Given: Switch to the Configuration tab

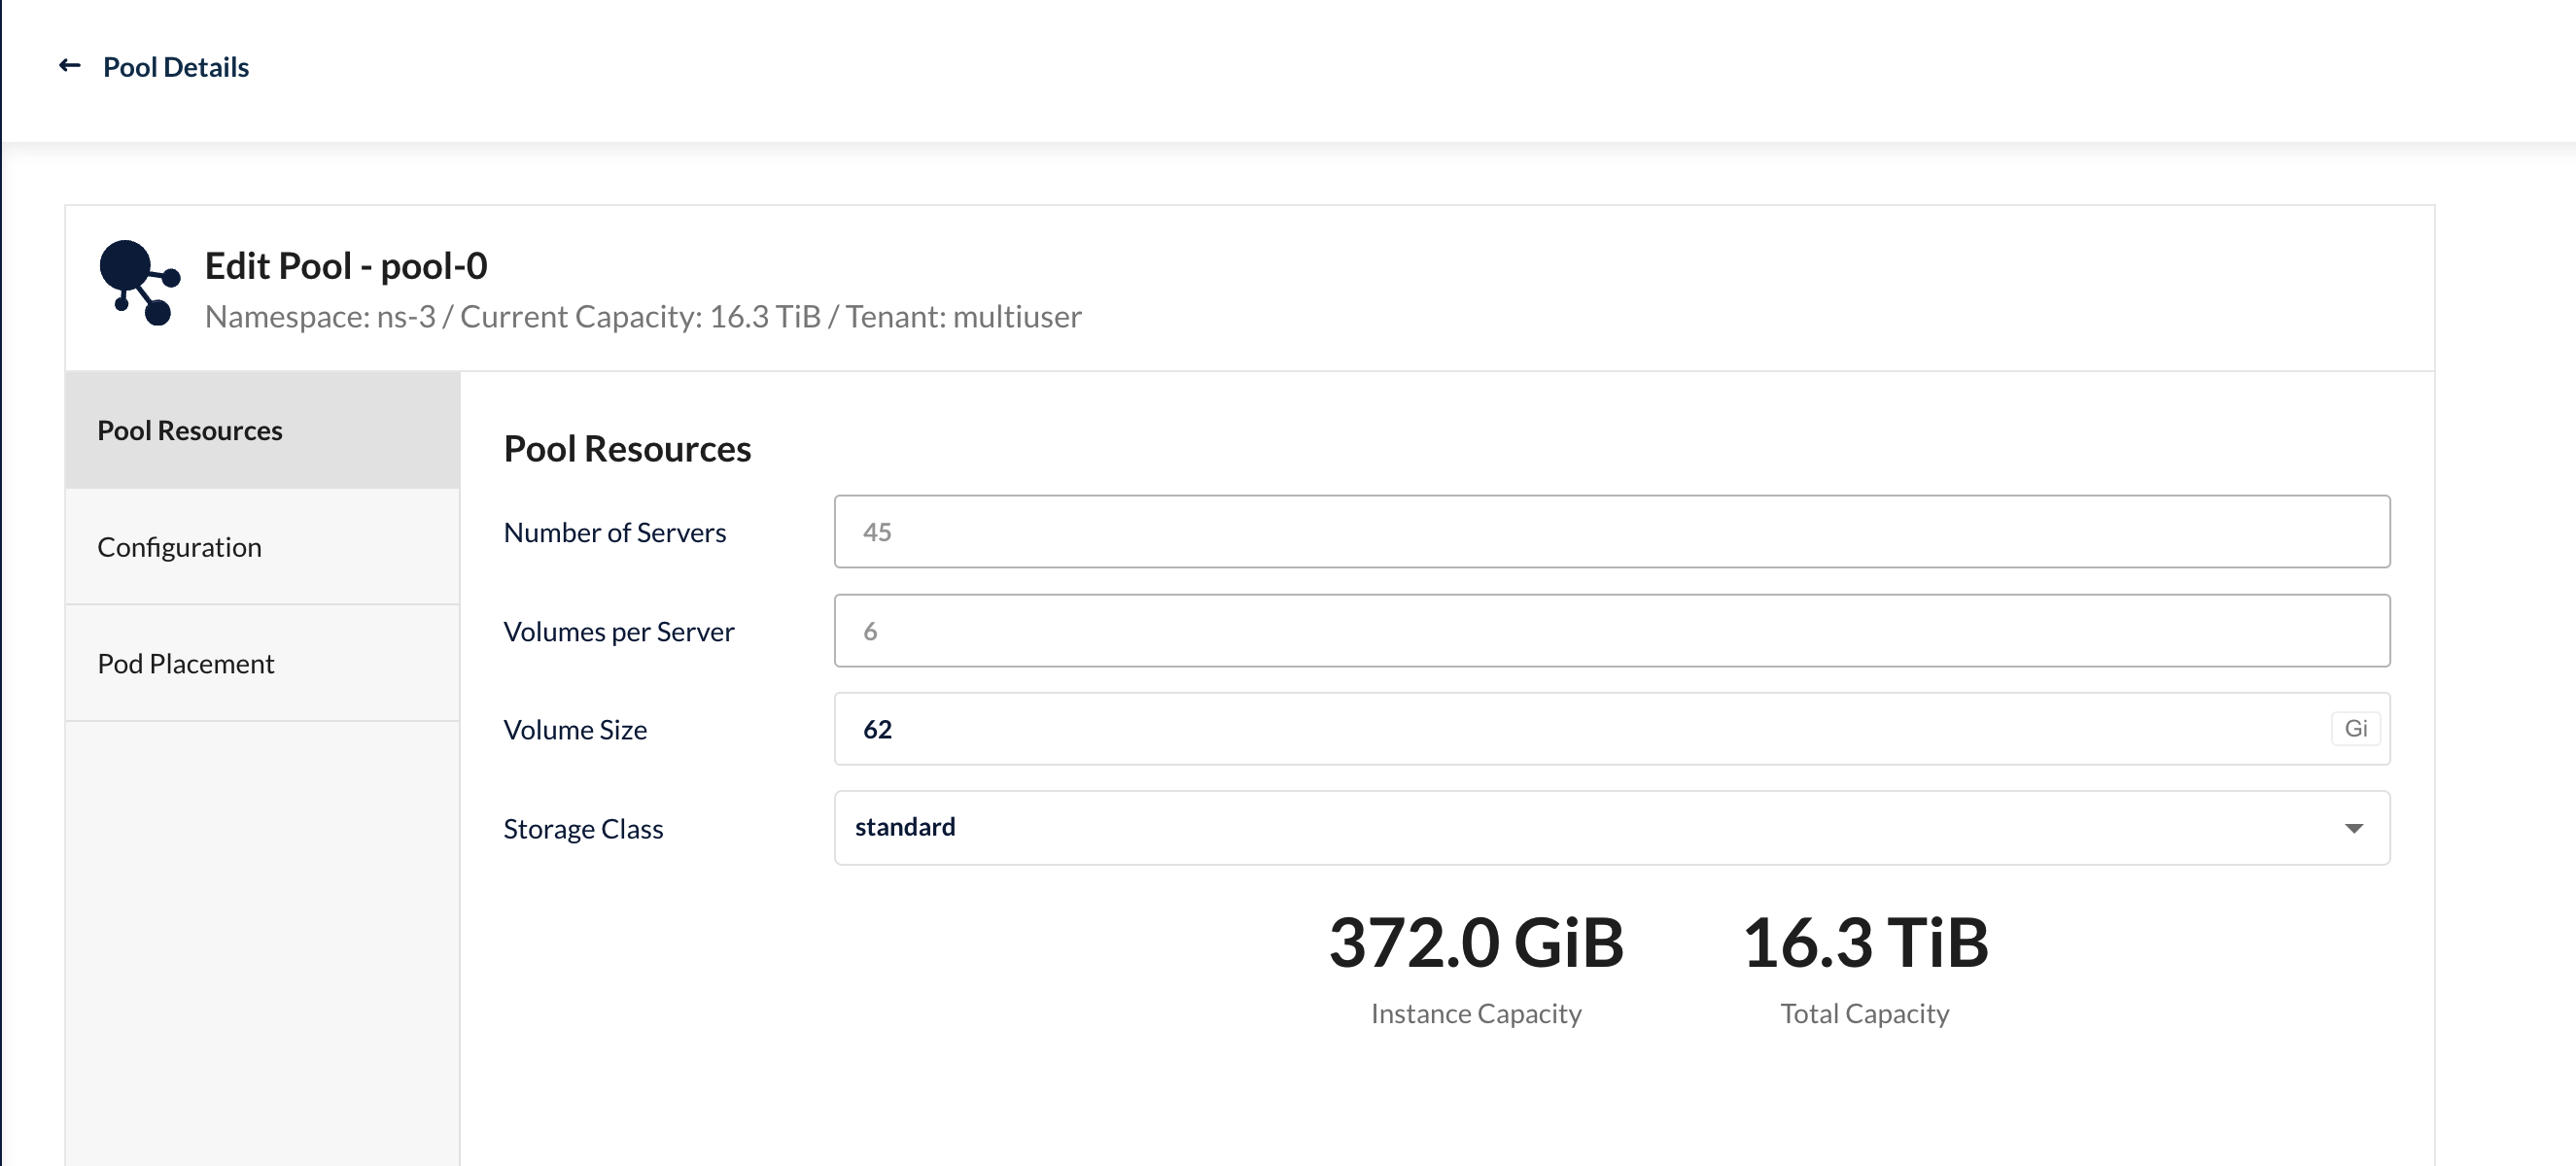Looking at the screenshot, I should [x=263, y=547].
